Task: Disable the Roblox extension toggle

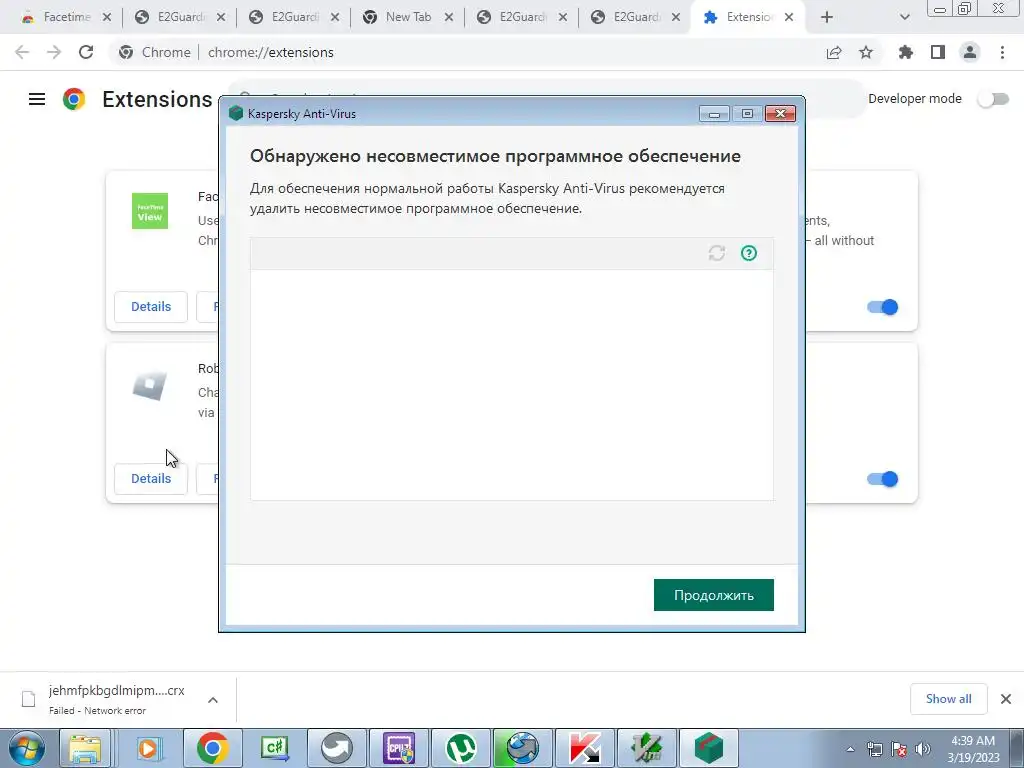Action: point(882,479)
